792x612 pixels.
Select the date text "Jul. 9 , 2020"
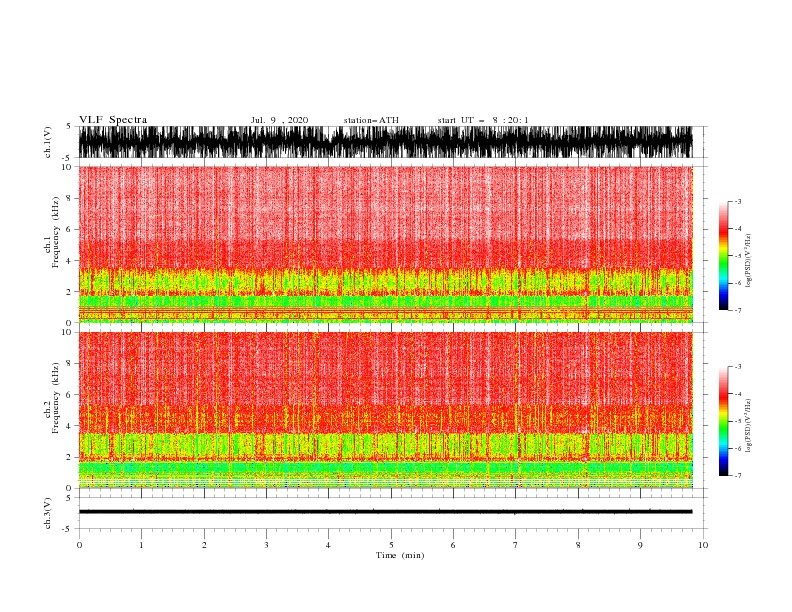click(279, 120)
